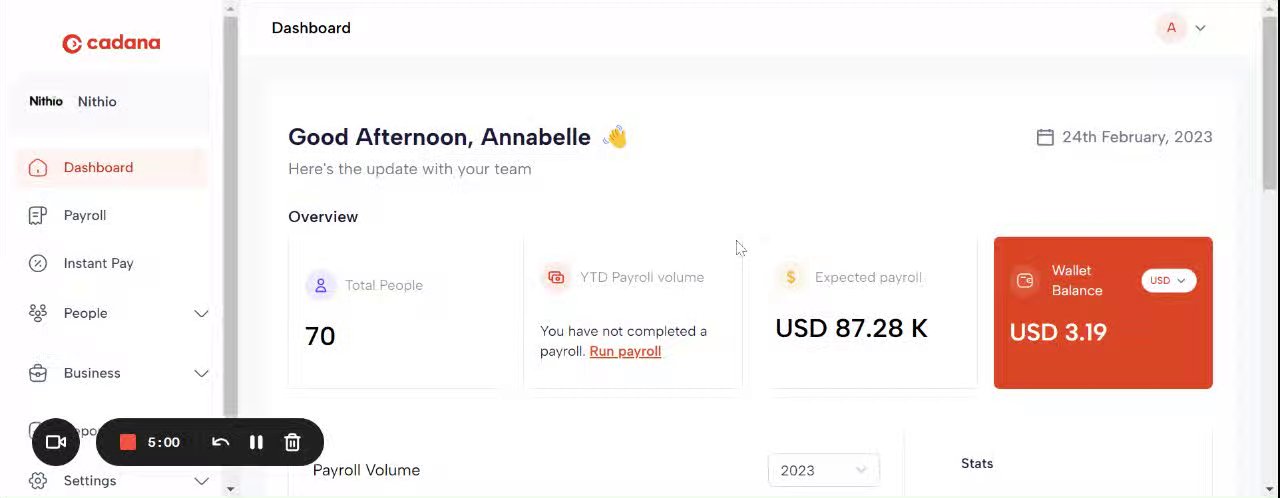The height and width of the screenshot is (498, 1280).
Task: Click the sidebar vertical scrollbar
Action: 231,200
